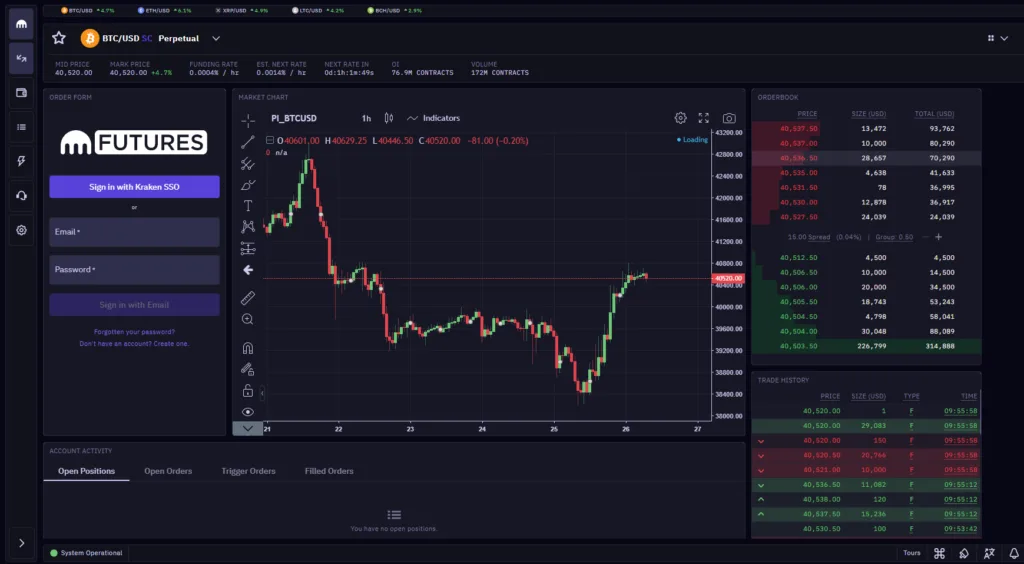Switch to the Filled Orders tab
This screenshot has width=1024, height=564.
tap(329, 471)
